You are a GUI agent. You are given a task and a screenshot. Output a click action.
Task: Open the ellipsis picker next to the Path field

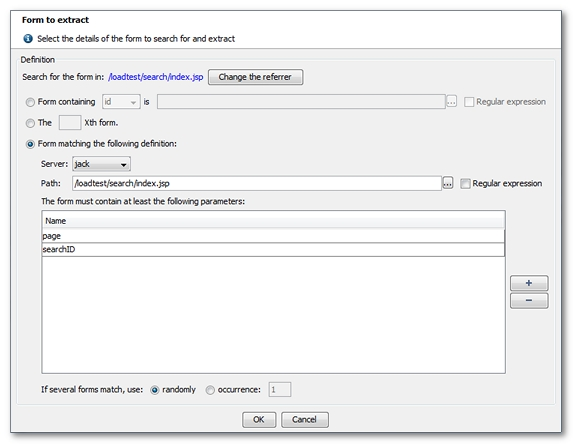coord(448,183)
